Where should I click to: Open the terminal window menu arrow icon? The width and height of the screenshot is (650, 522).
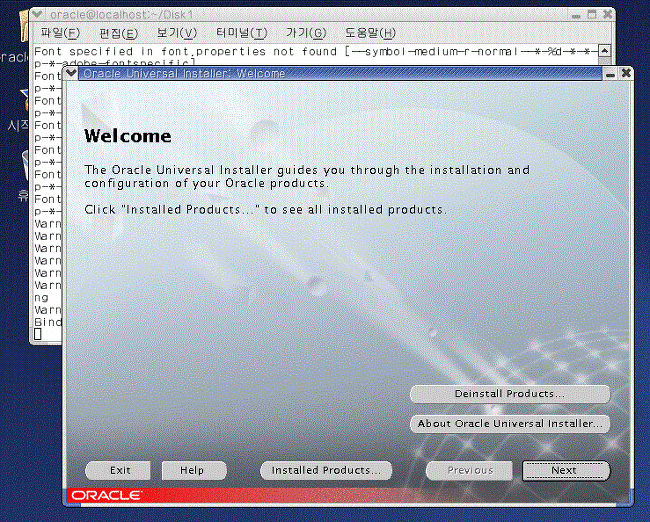[38, 15]
